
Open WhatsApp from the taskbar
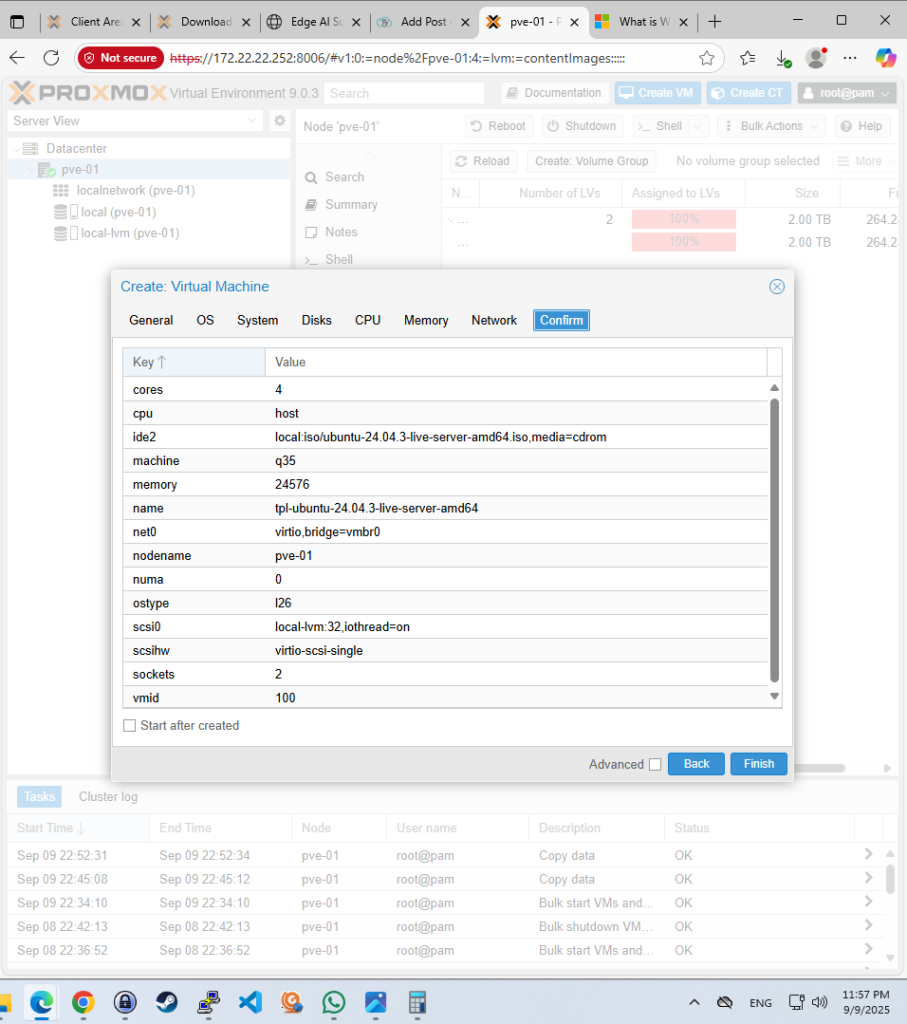[x=334, y=1002]
